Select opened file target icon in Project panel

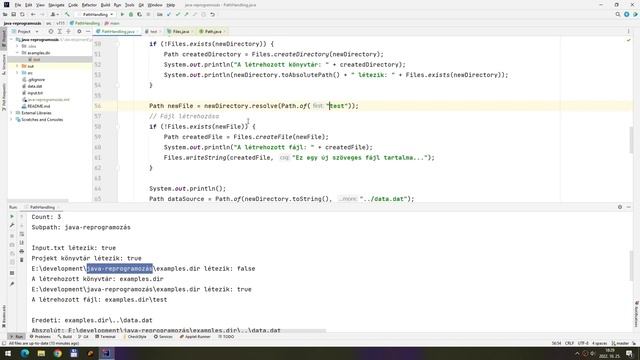51,31
